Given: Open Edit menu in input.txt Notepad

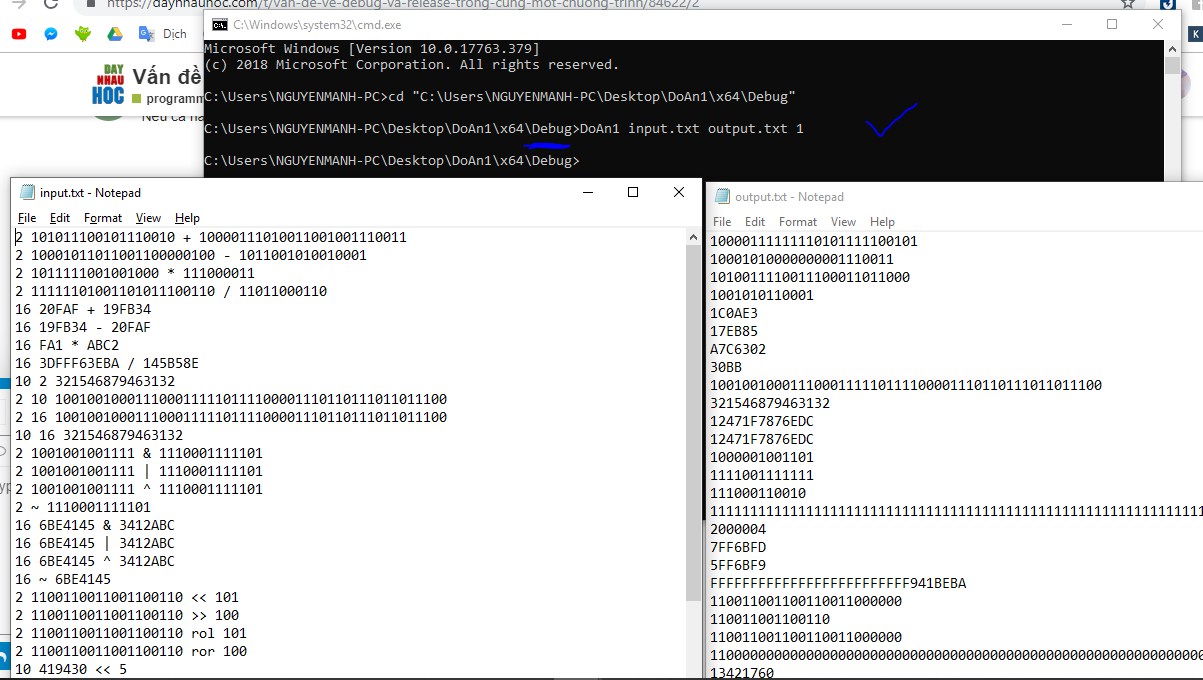Looking at the screenshot, I should [x=60, y=217].
